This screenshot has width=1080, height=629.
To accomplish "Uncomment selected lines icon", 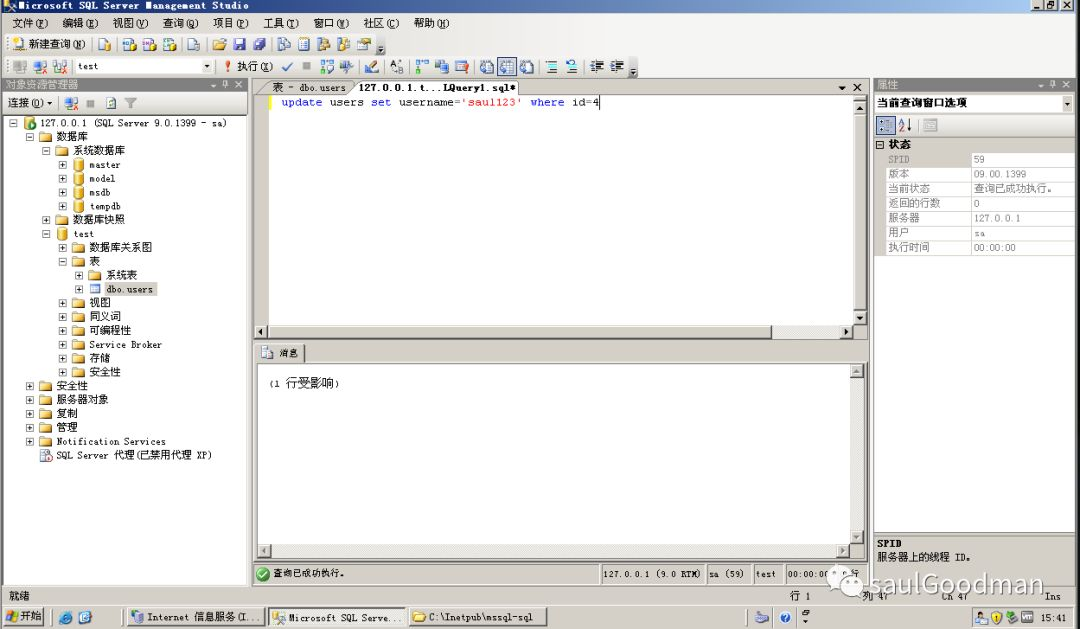I will coord(571,66).
